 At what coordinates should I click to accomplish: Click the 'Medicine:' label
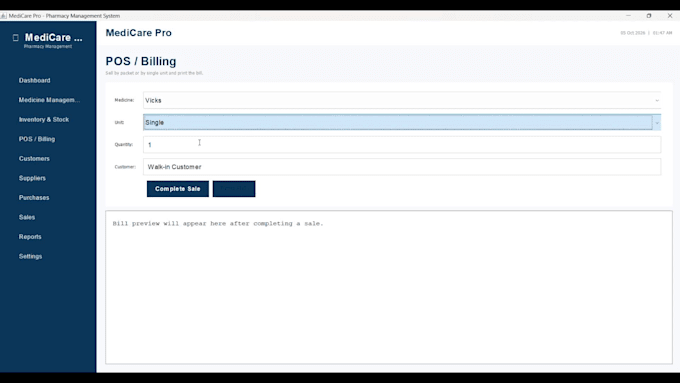[124, 100]
